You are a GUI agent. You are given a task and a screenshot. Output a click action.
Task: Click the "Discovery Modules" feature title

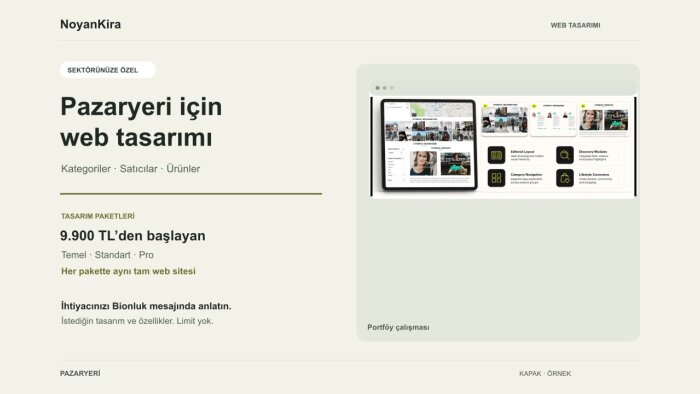pyautogui.click(x=593, y=152)
